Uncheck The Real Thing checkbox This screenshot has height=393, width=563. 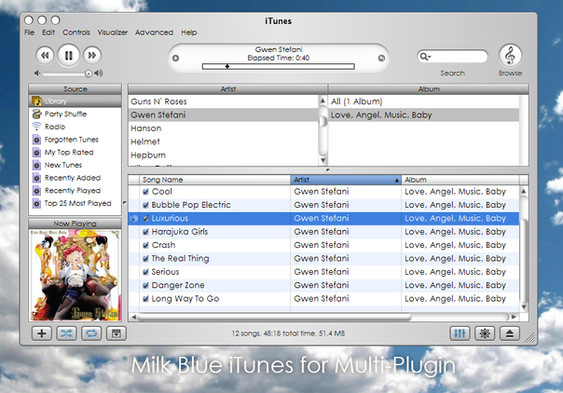point(146,258)
